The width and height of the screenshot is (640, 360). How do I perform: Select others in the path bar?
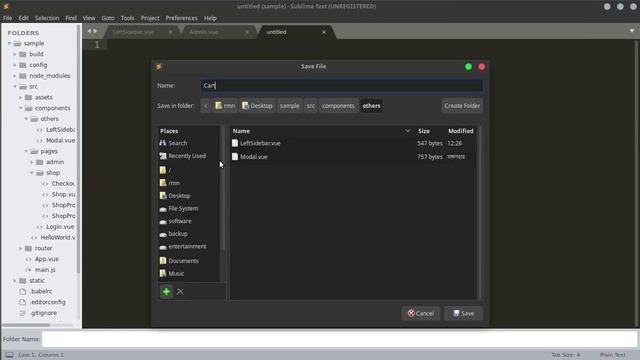[371, 106]
